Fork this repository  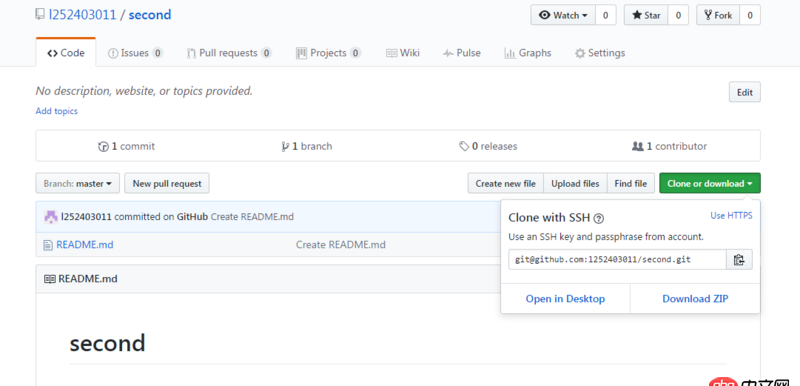718,15
